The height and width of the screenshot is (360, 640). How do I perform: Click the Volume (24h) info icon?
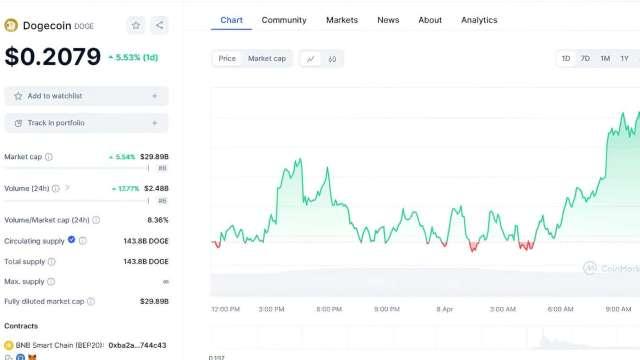coord(56,188)
